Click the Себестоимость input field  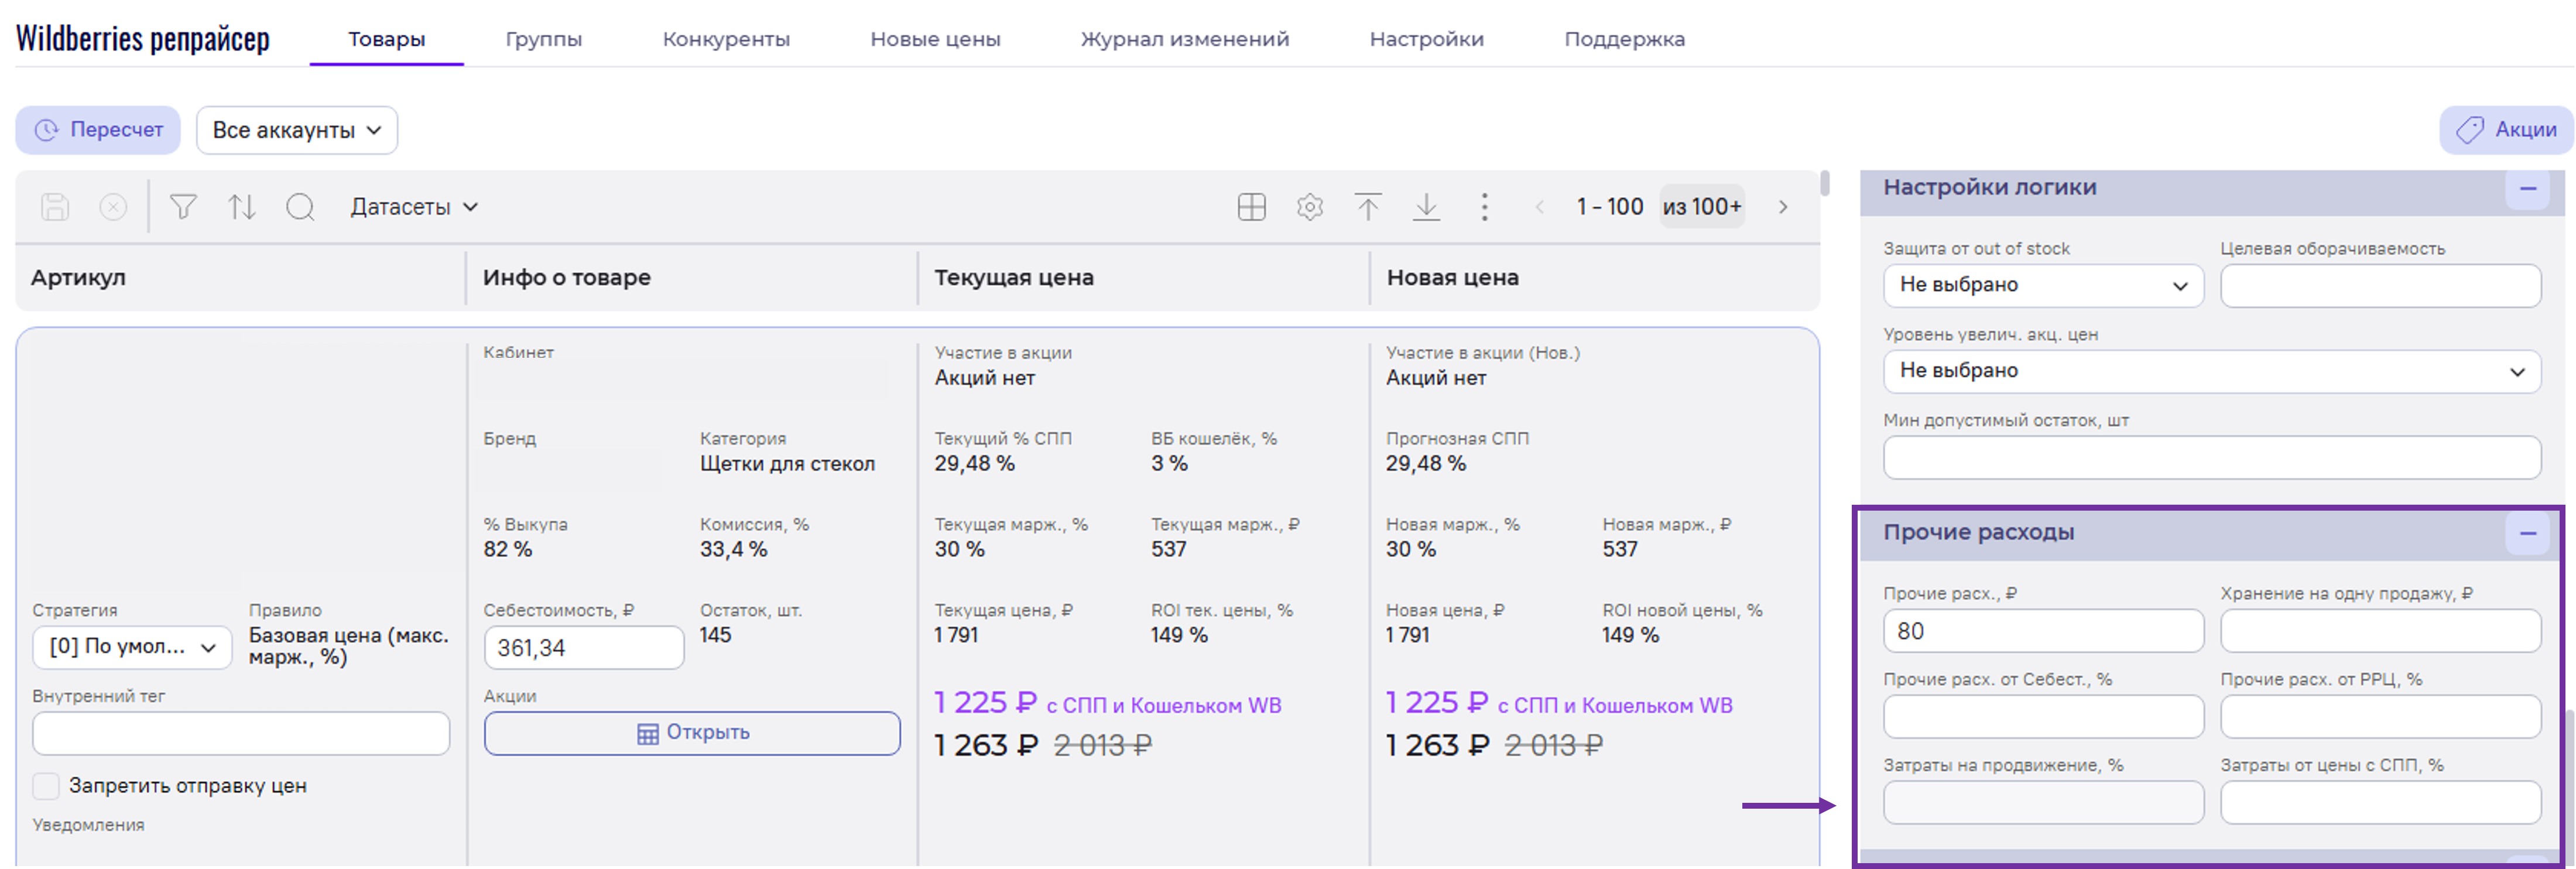point(583,648)
